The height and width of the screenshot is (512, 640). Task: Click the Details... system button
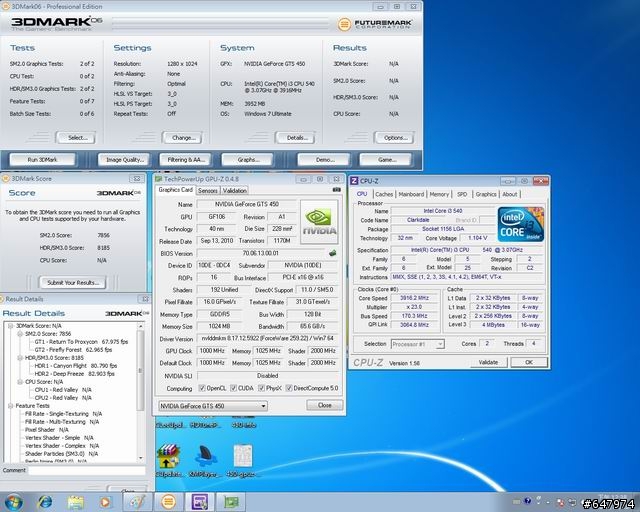tap(297, 138)
